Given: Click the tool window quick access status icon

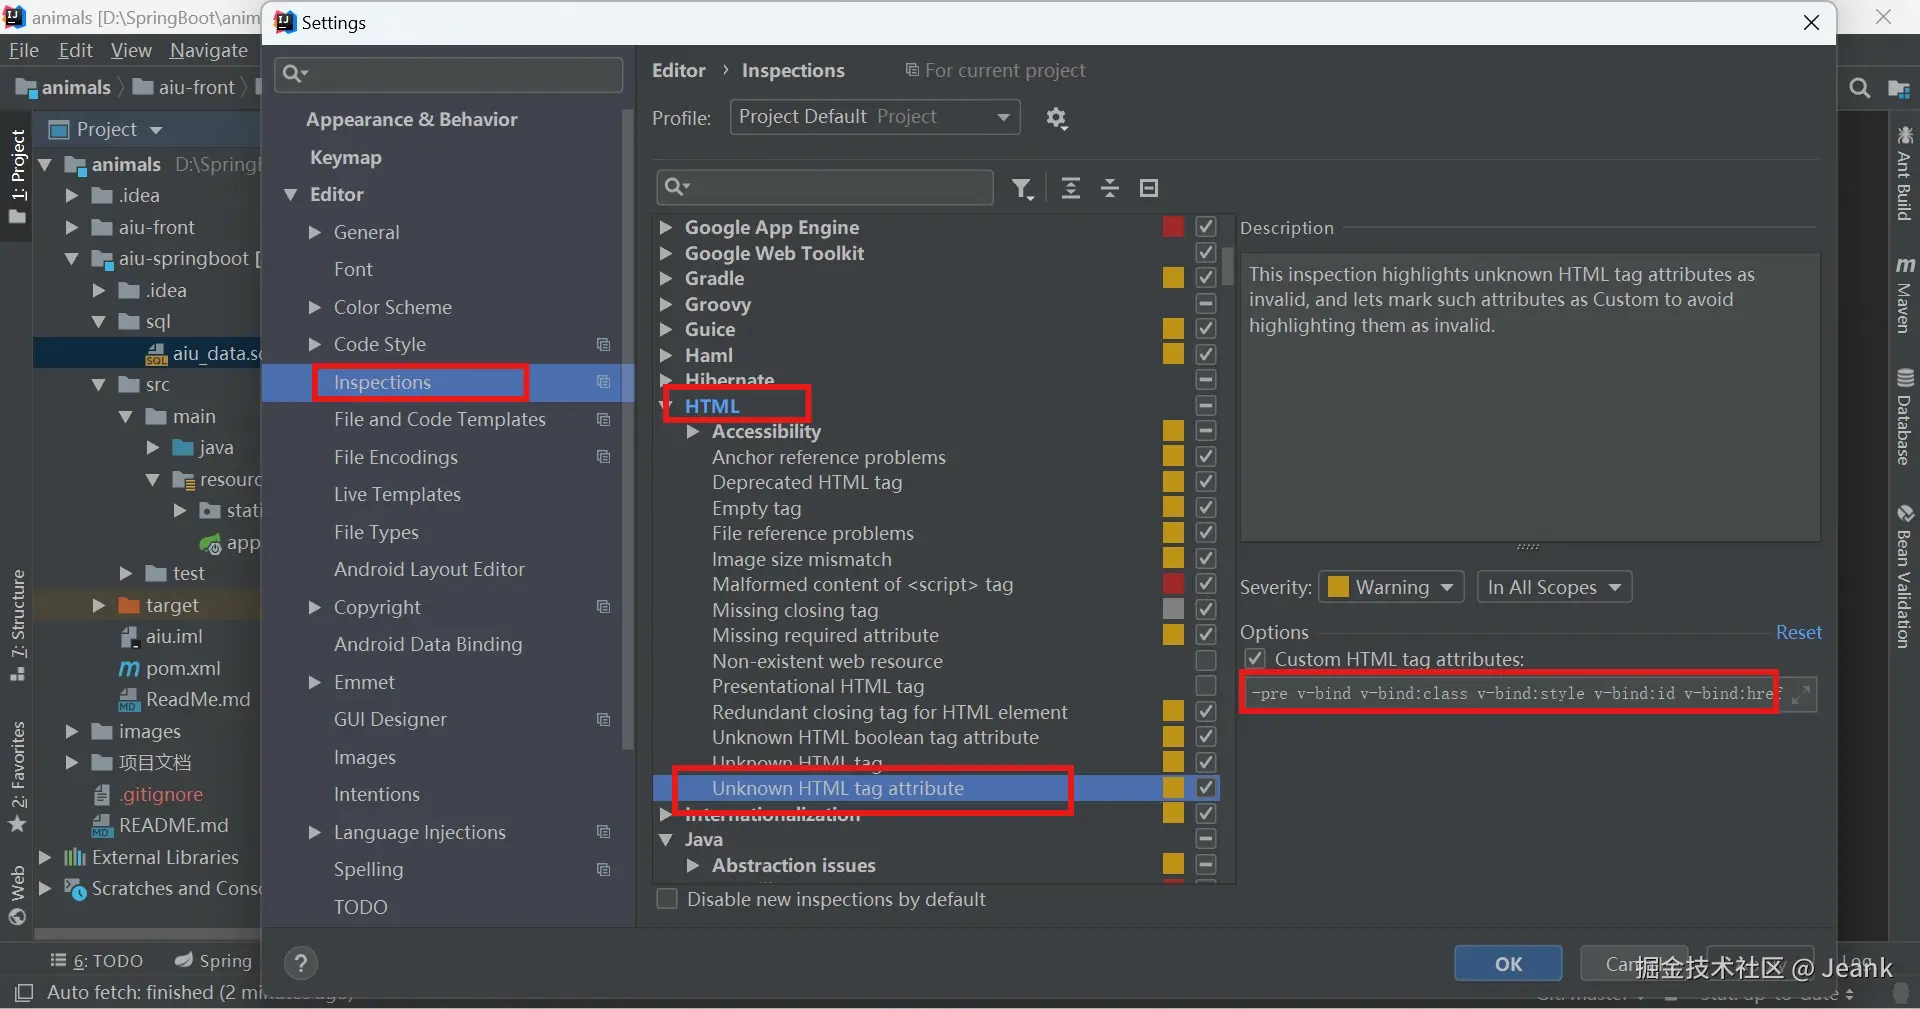Looking at the screenshot, I should [x=24, y=992].
